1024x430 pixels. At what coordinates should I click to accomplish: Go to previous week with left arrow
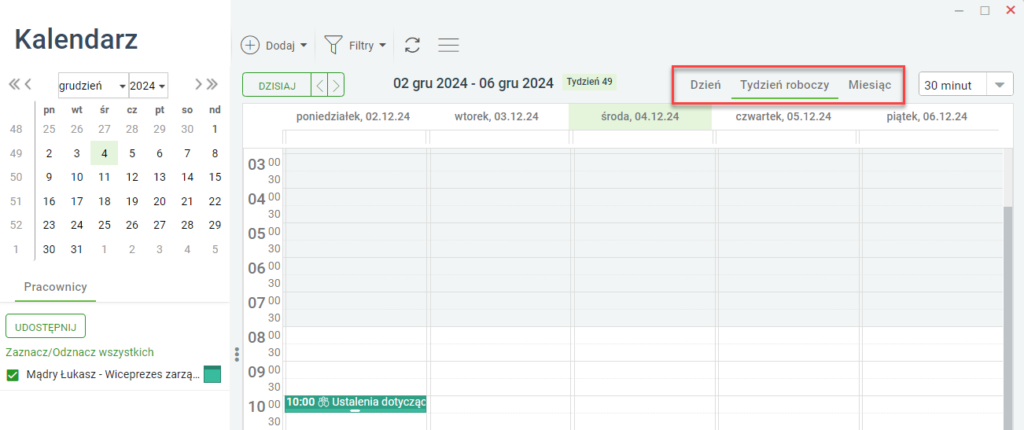click(319, 85)
